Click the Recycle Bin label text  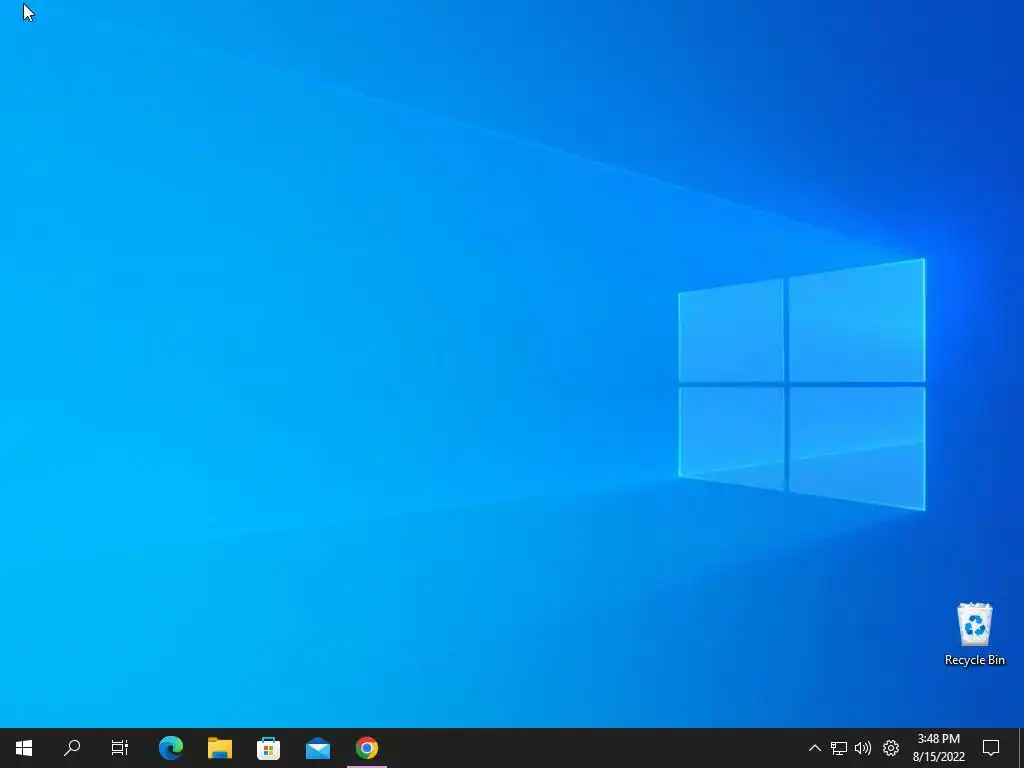coord(974,660)
